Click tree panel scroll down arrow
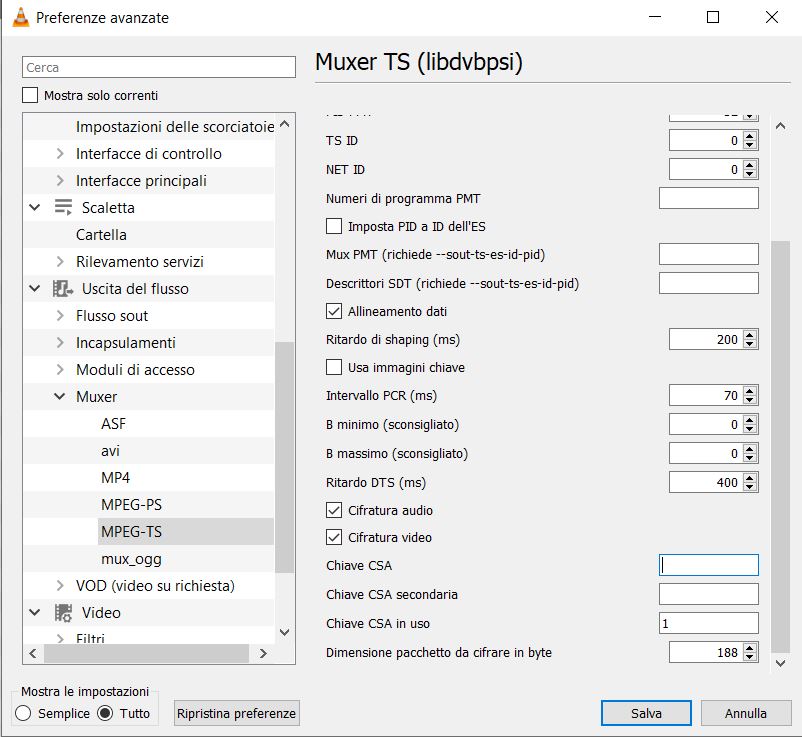Screen dimensions: 802x737 click(x=285, y=633)
